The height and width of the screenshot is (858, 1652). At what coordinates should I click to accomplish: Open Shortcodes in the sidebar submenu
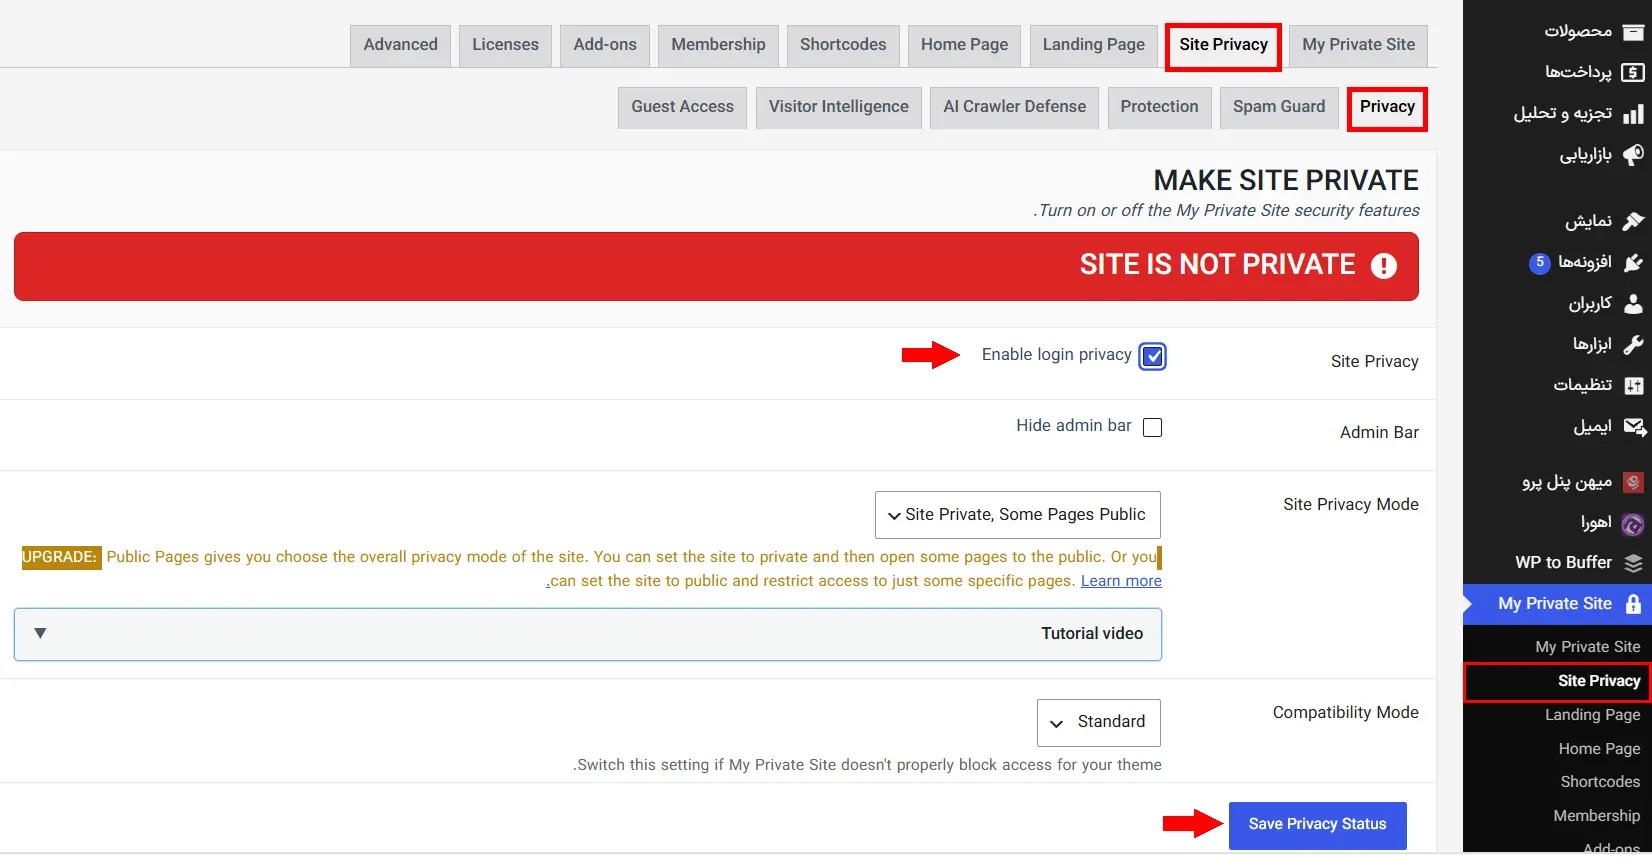pos(1600,782)
